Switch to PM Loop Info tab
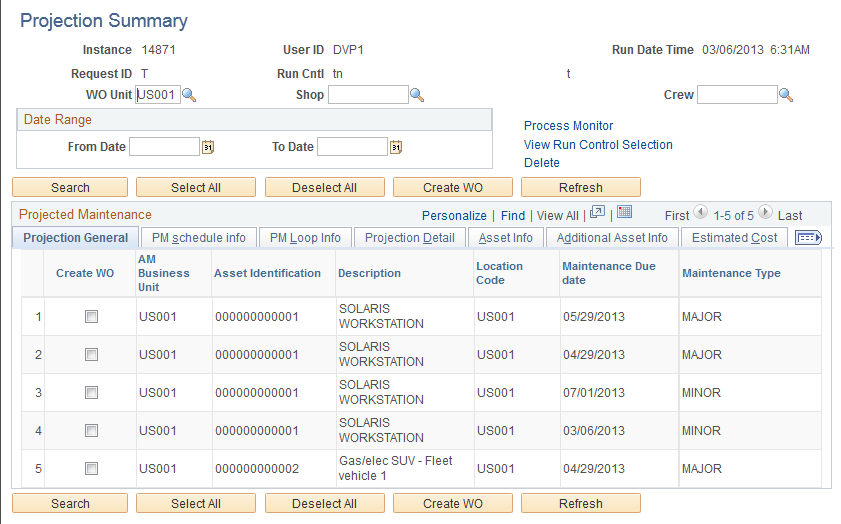 tap(305, 238)
